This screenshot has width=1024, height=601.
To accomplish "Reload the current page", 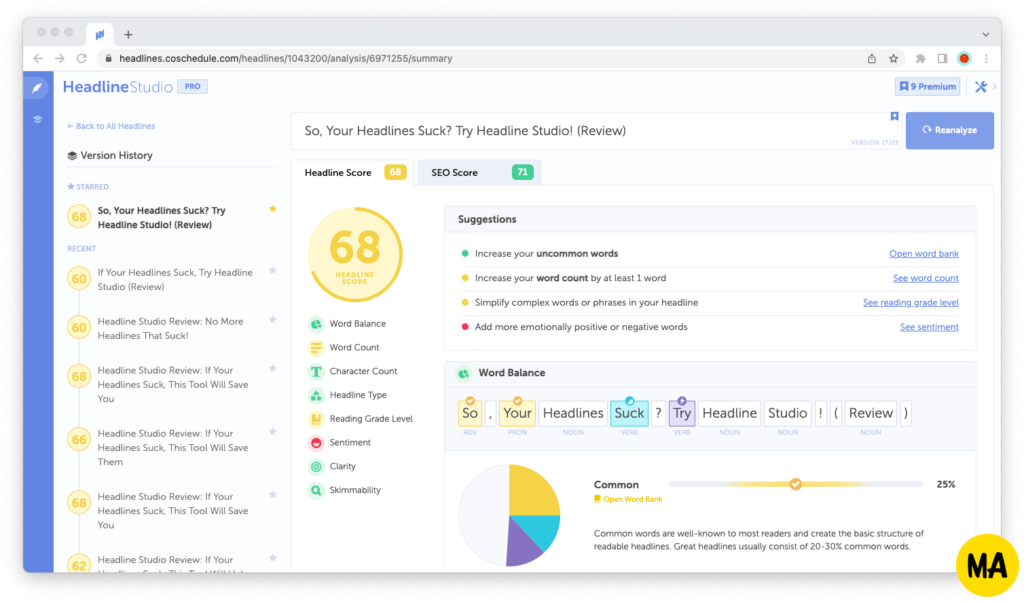I will tap(82, 58).
